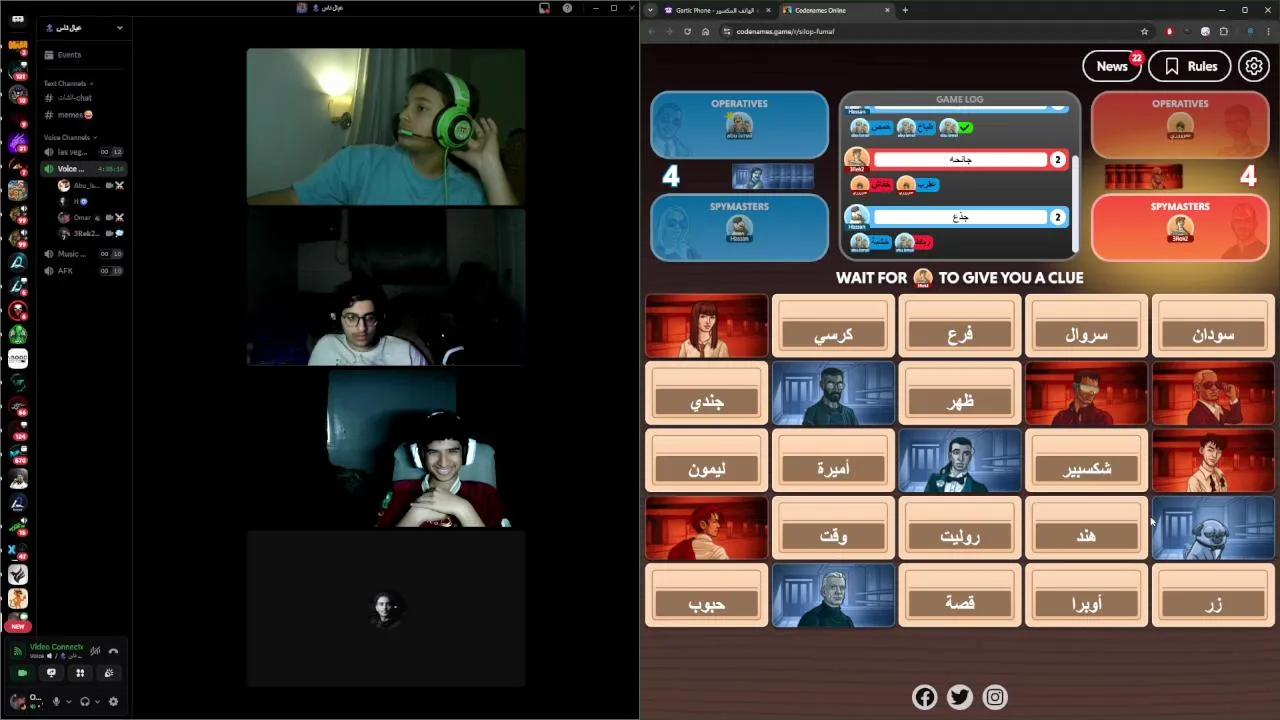Viewport: 1280px width, 720px height.
Task: Open a new browser tab
Action: tap(905, 10)
